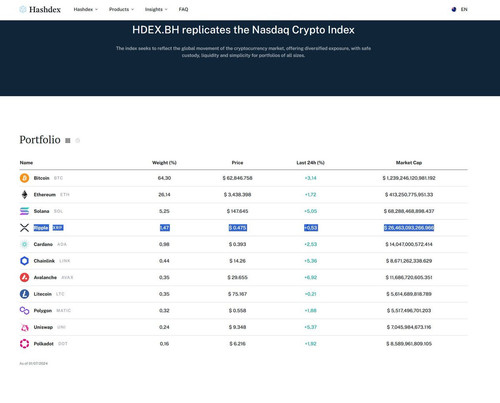500x403 pixels.
Task: Click Avalanche 24h change +6,92
Action: [x=310, y=277]
